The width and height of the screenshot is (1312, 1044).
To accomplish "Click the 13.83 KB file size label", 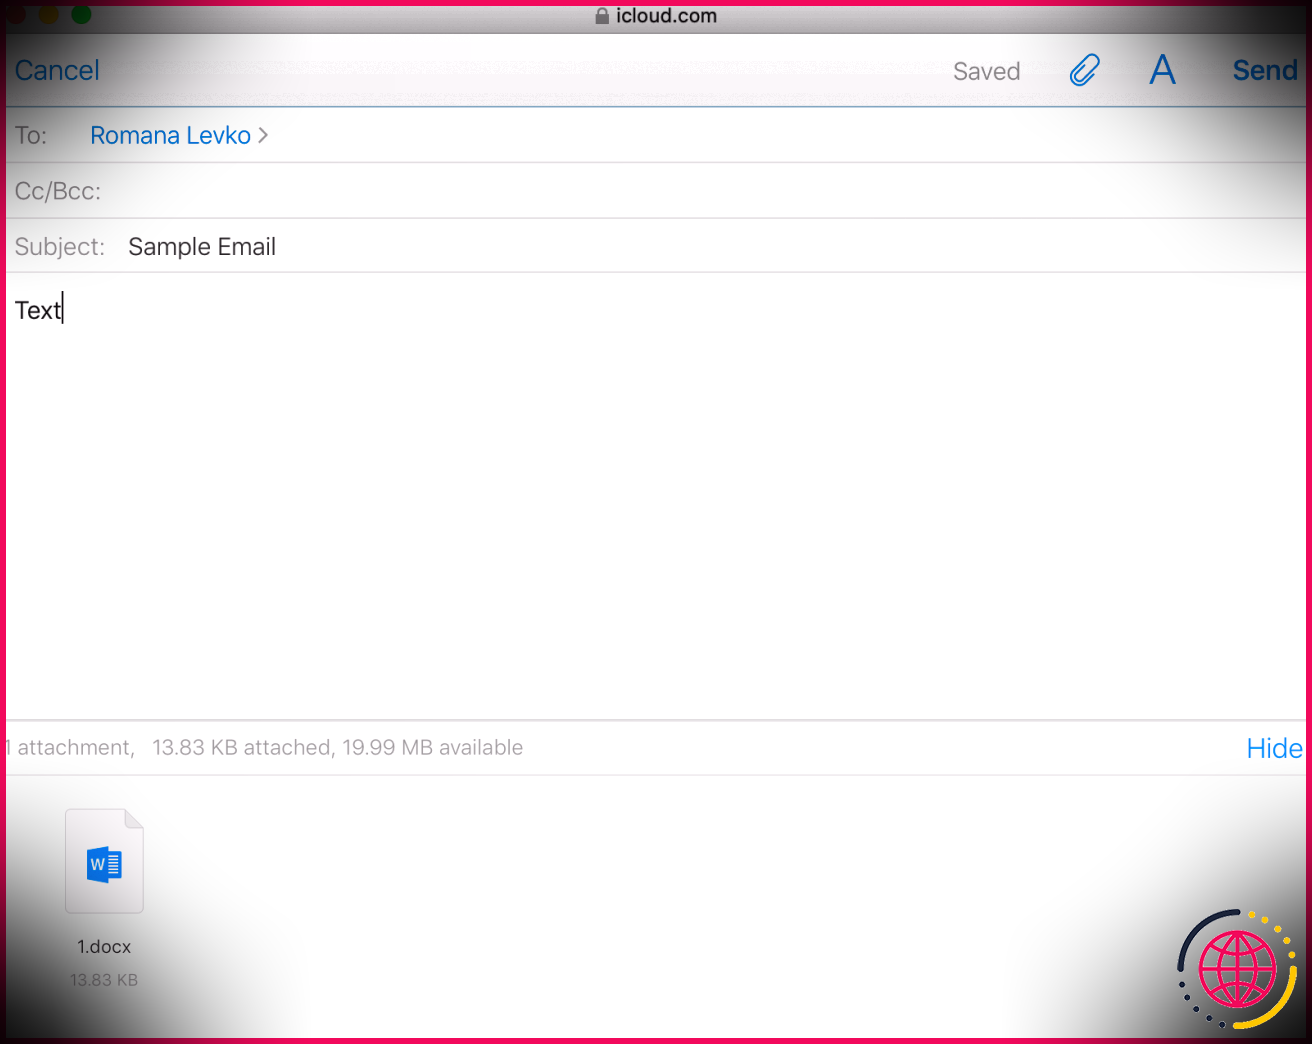I will [104, 980].
